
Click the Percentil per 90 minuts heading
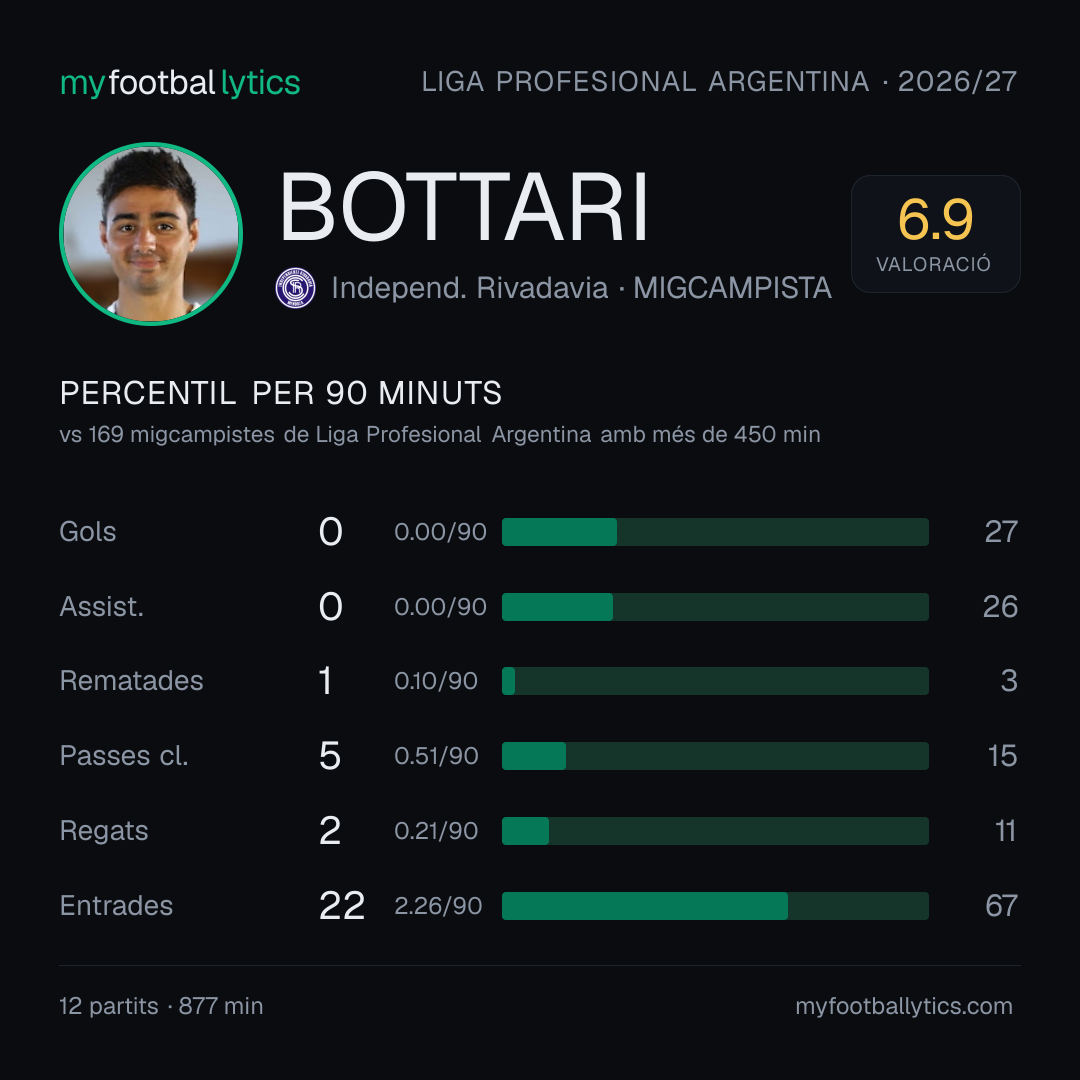pyautogui.click(x=280, y=393)
